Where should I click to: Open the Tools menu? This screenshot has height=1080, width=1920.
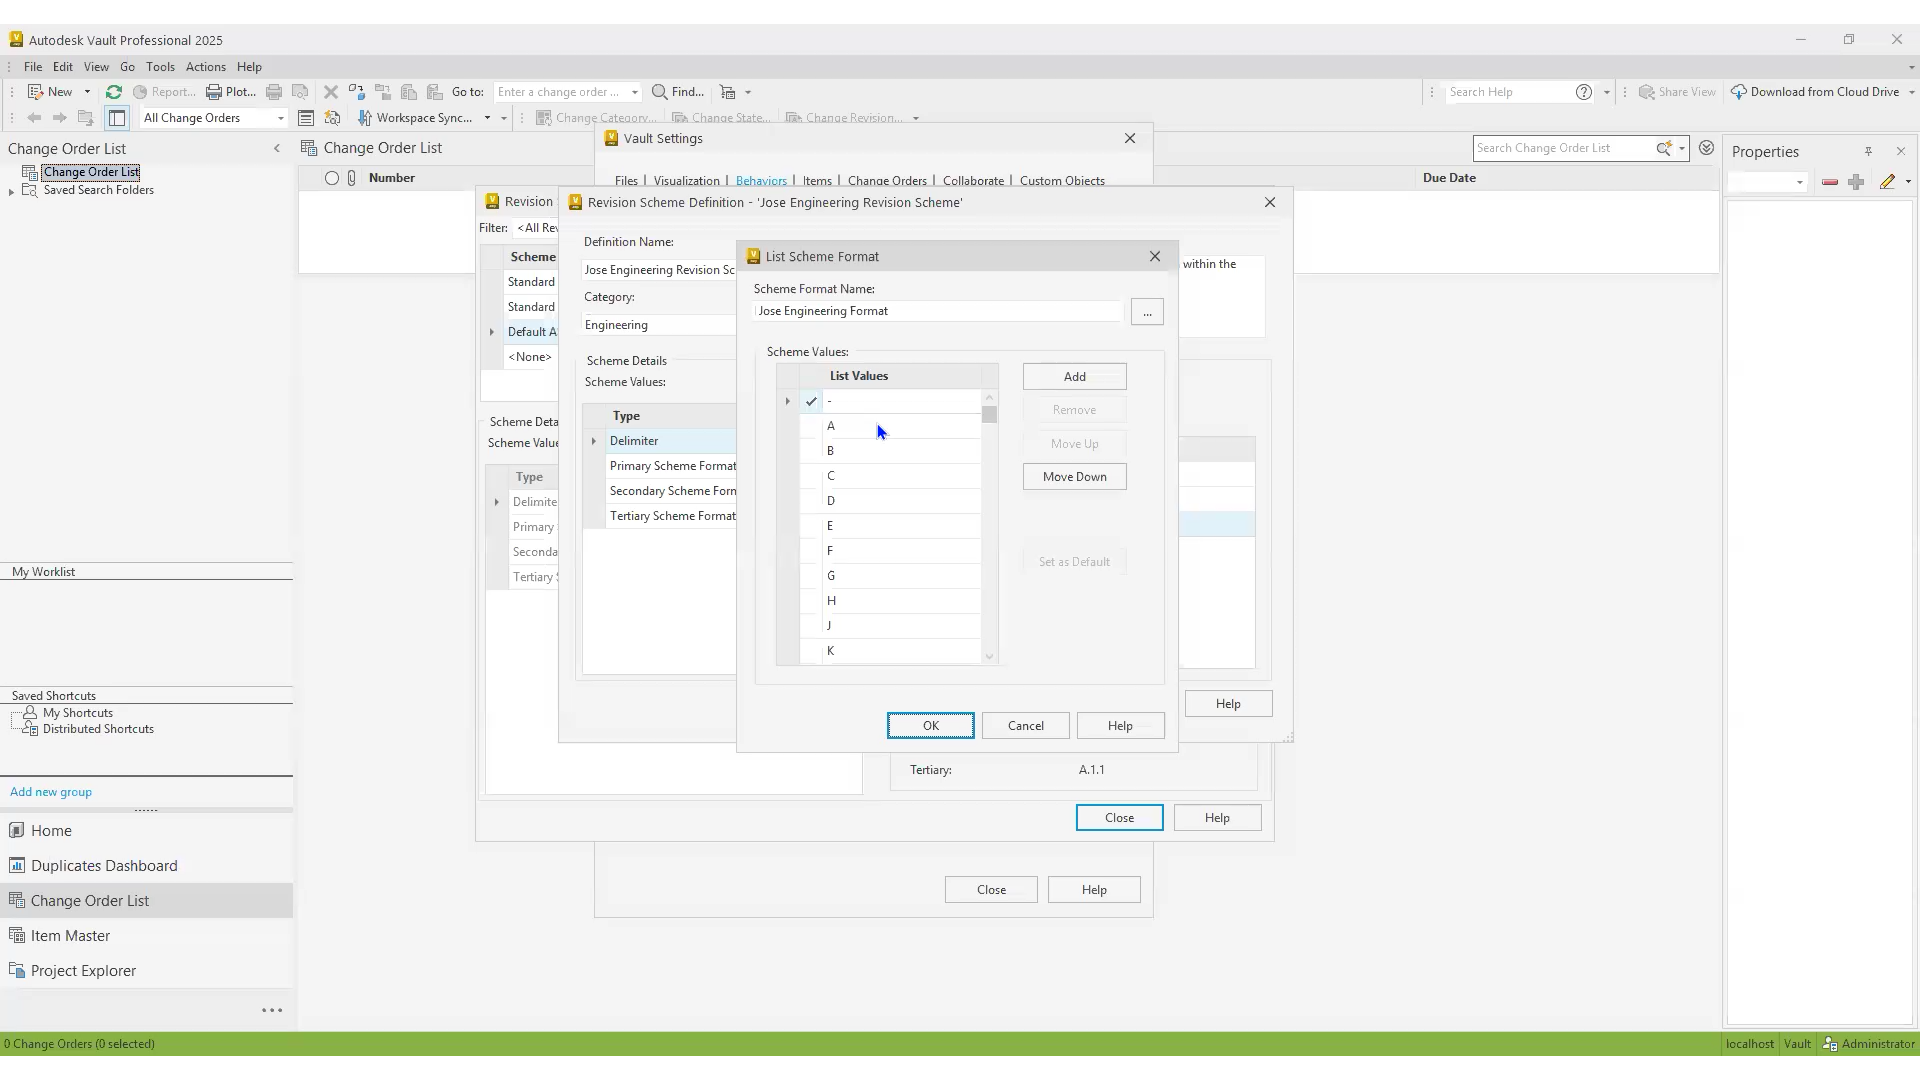click(x=160, y=67)
